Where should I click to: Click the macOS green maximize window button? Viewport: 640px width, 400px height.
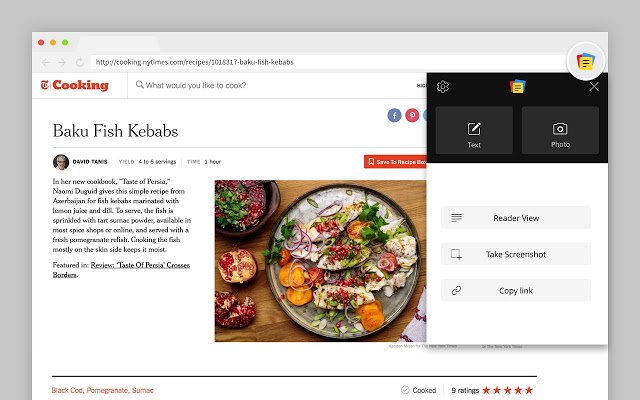pyautogui.click(x=65, y=42)
